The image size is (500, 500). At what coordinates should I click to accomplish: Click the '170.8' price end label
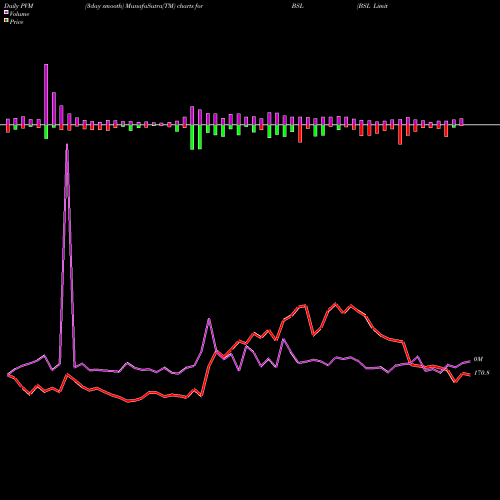(481, 373)
